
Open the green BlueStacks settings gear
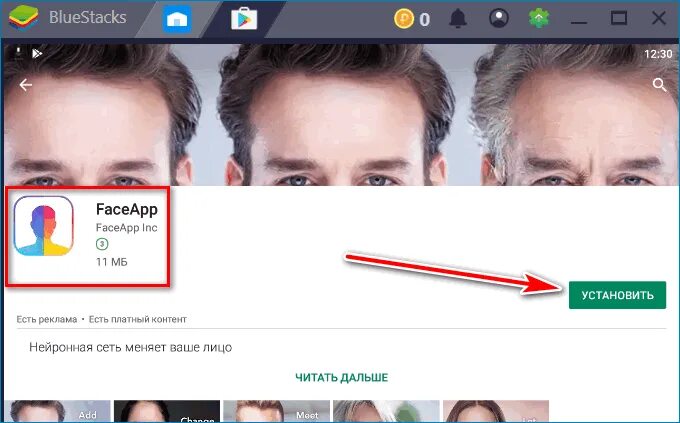(539, 18)
